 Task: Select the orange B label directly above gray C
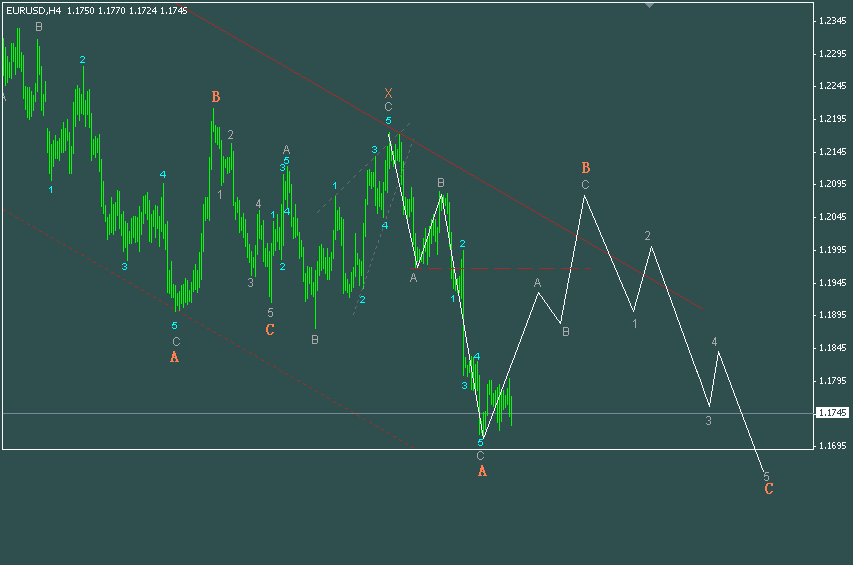[585, 167]
